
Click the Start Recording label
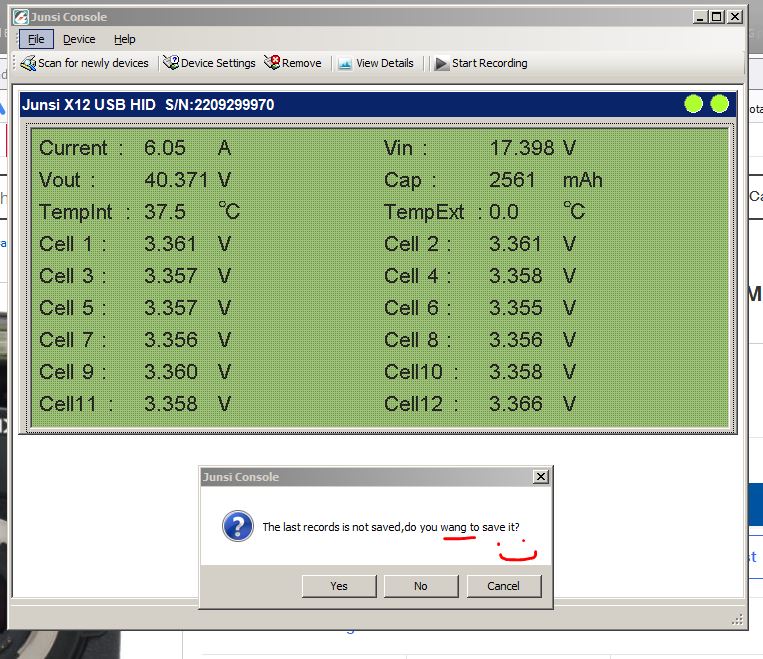pyautogui.click(x=490, y=63)
